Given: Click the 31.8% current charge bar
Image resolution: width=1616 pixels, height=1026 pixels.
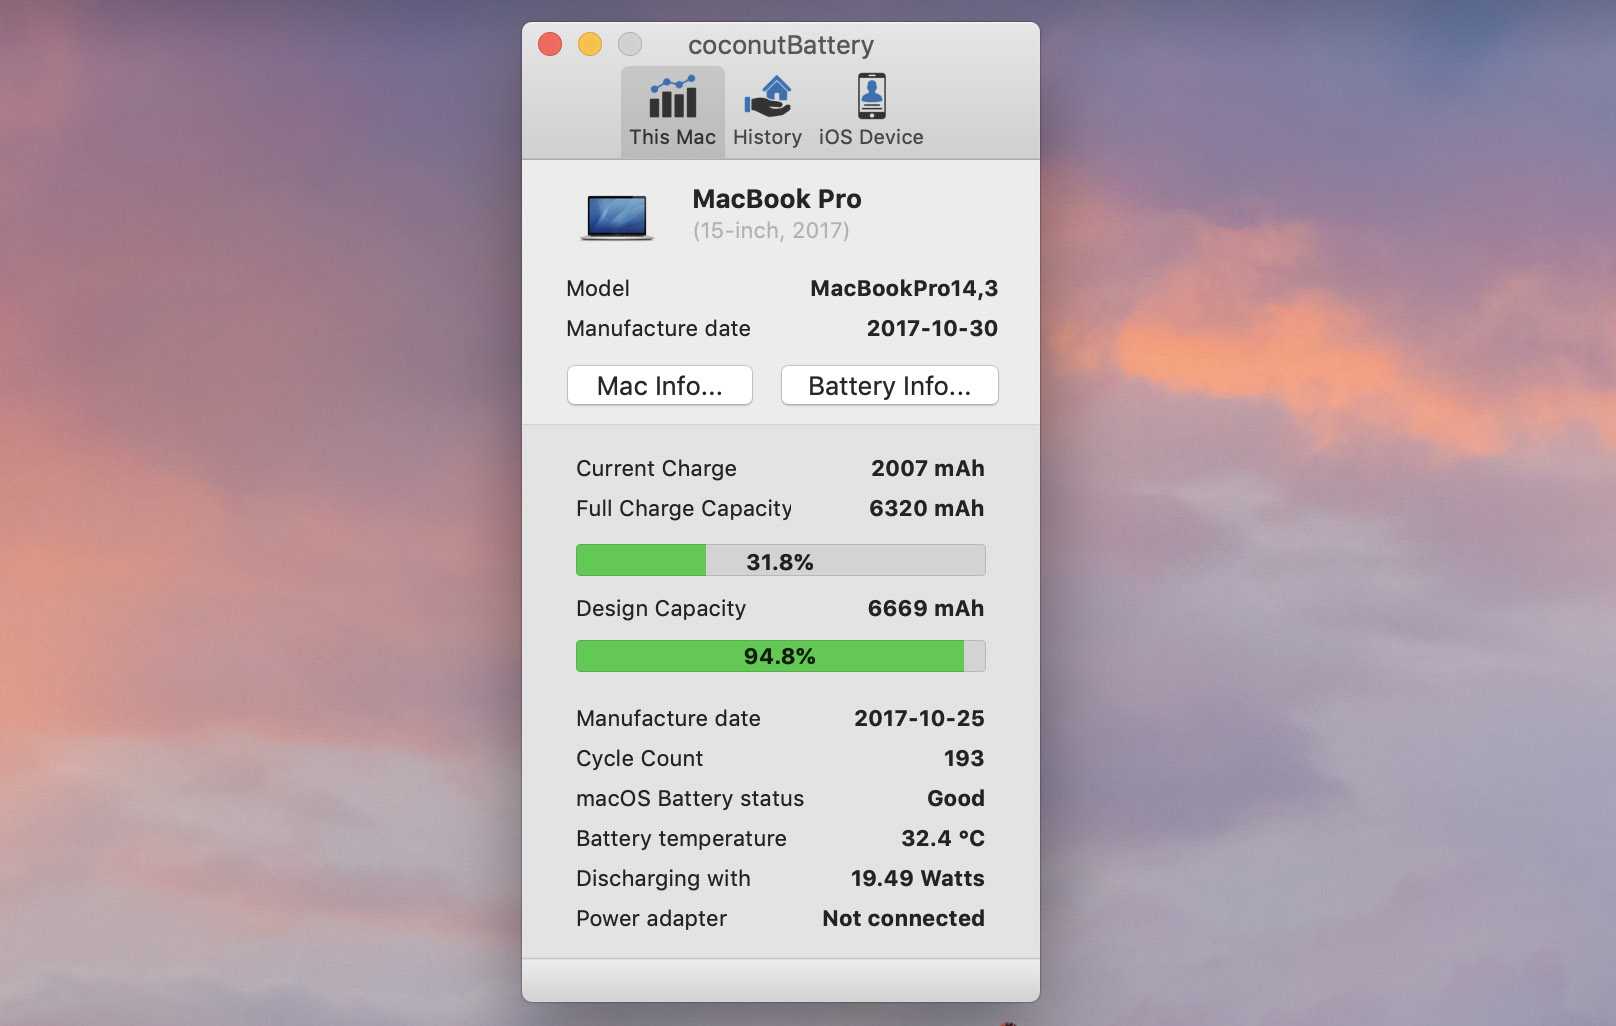Looking at the screenshot, I should pyautogui.click(x=780, y=561).
